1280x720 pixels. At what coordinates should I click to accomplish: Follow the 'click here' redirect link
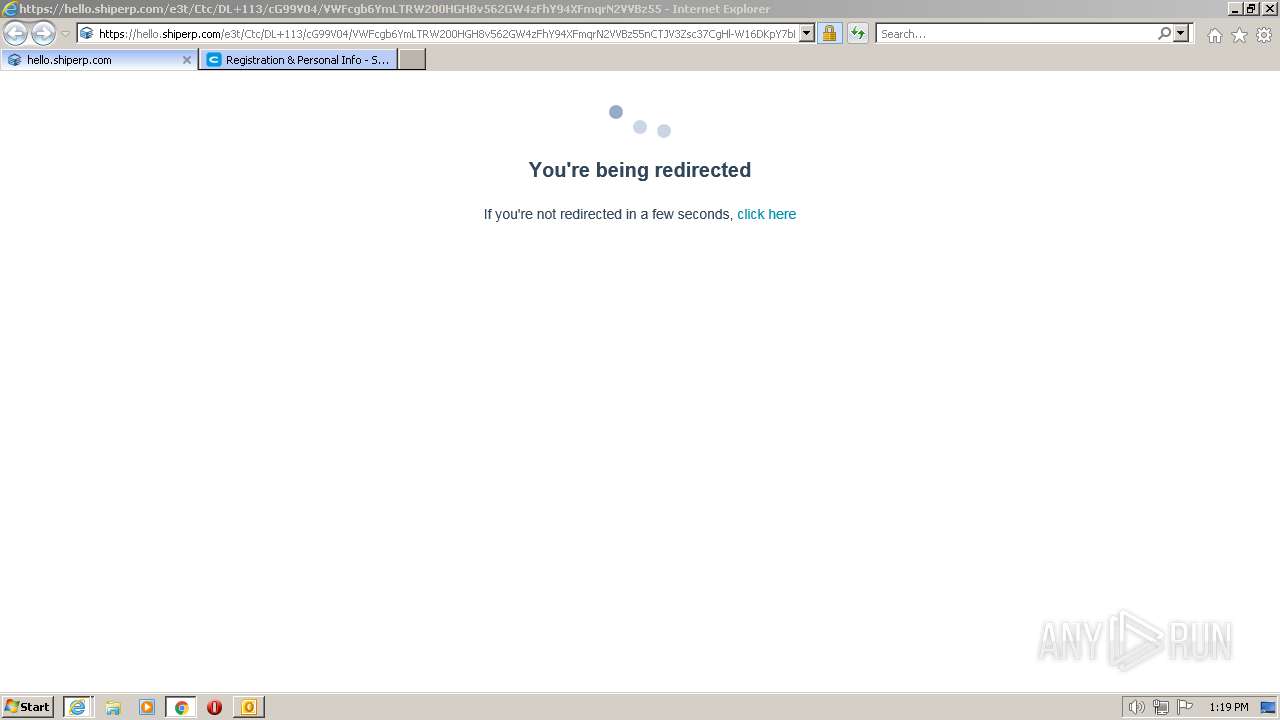pos(766,214)
